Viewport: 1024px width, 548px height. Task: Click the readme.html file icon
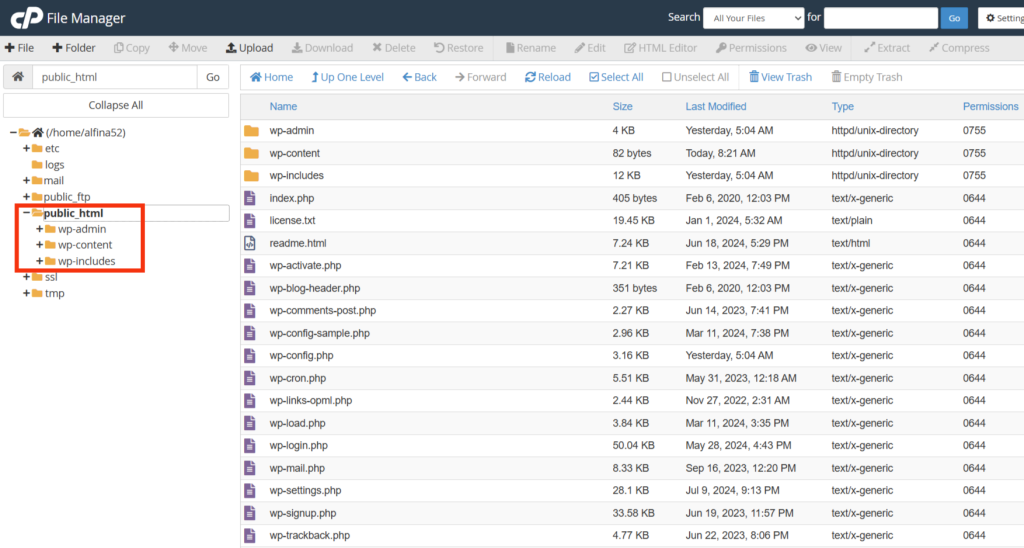click(250, 243)
